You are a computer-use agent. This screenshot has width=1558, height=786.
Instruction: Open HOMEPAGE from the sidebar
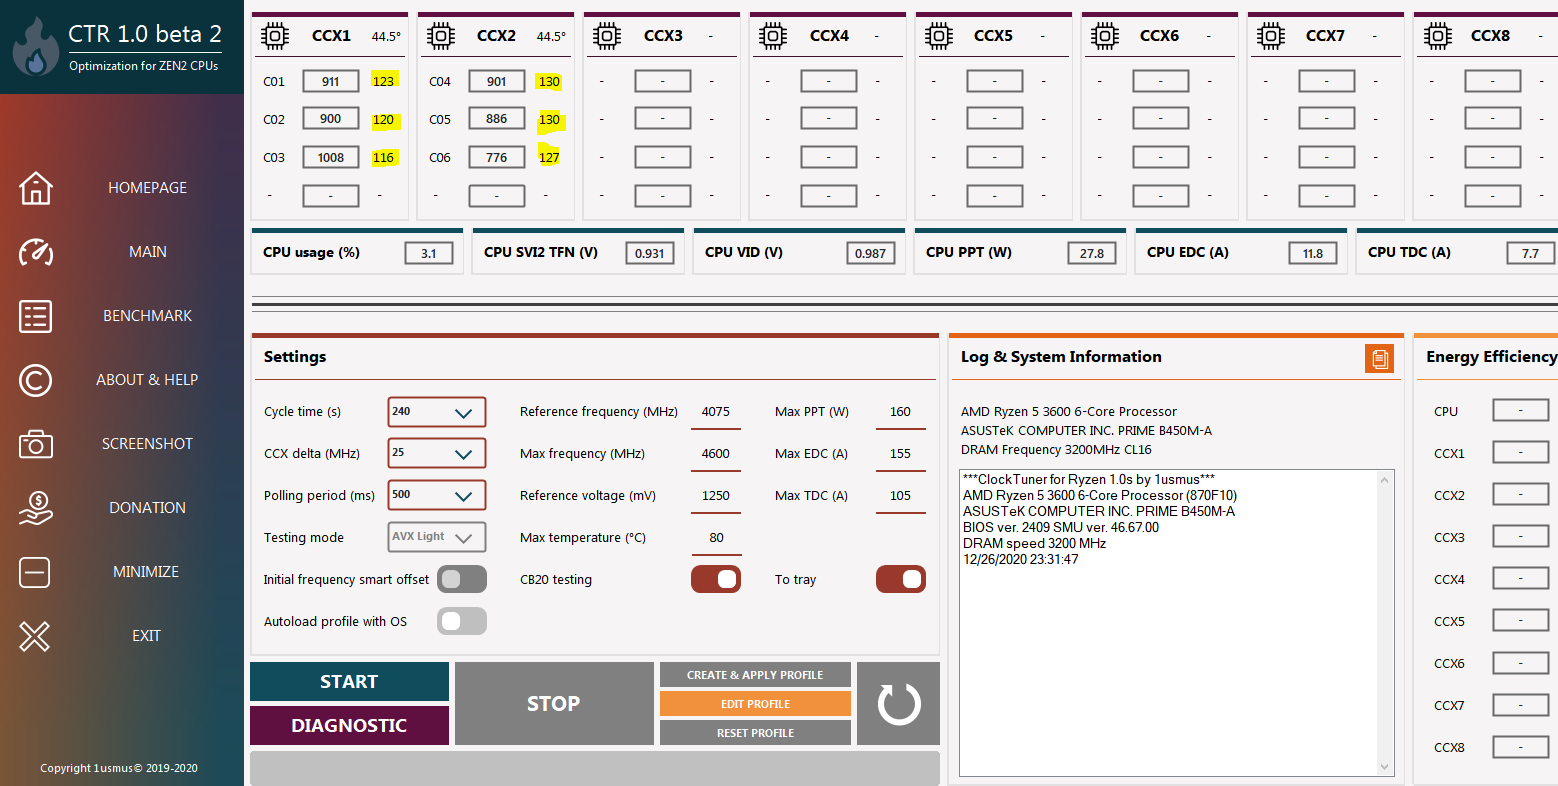click(x=147, y=188)
